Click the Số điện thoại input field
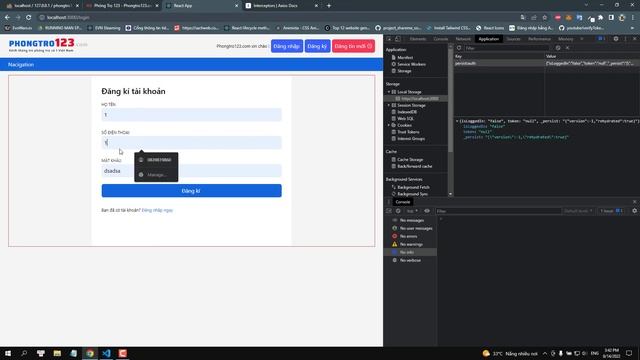 pyautogui.click(x=191, y=142)
